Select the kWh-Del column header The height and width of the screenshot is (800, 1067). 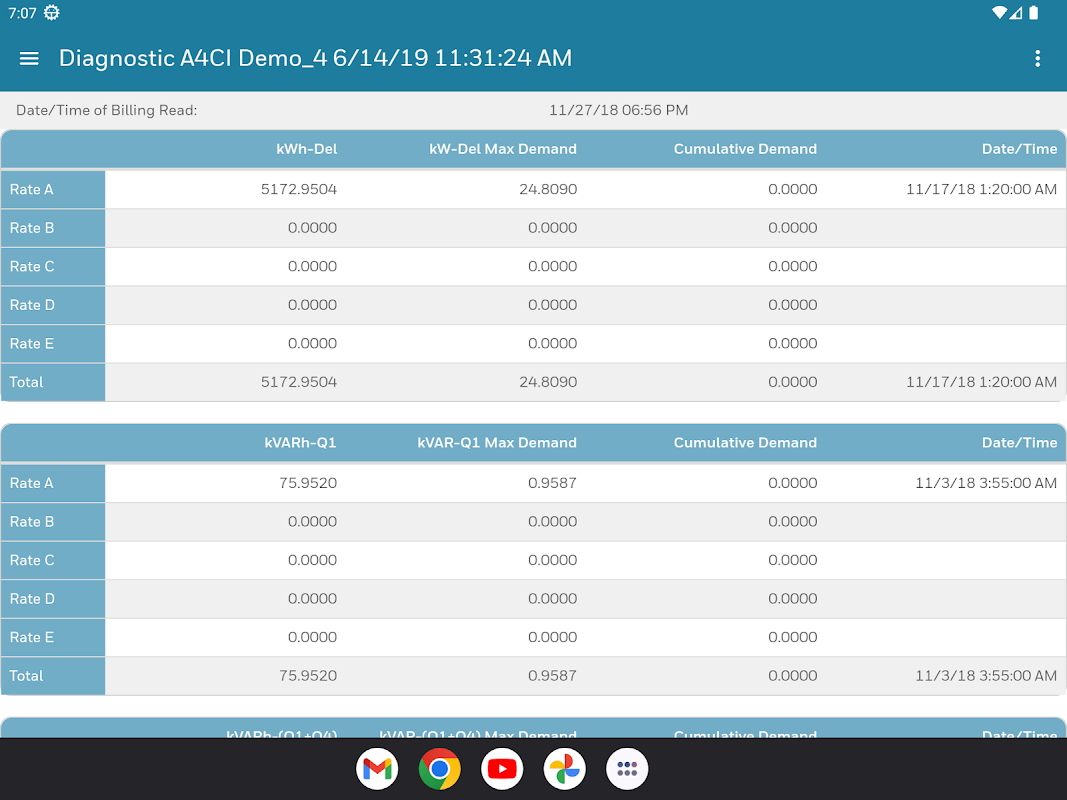tap(306, 149)
